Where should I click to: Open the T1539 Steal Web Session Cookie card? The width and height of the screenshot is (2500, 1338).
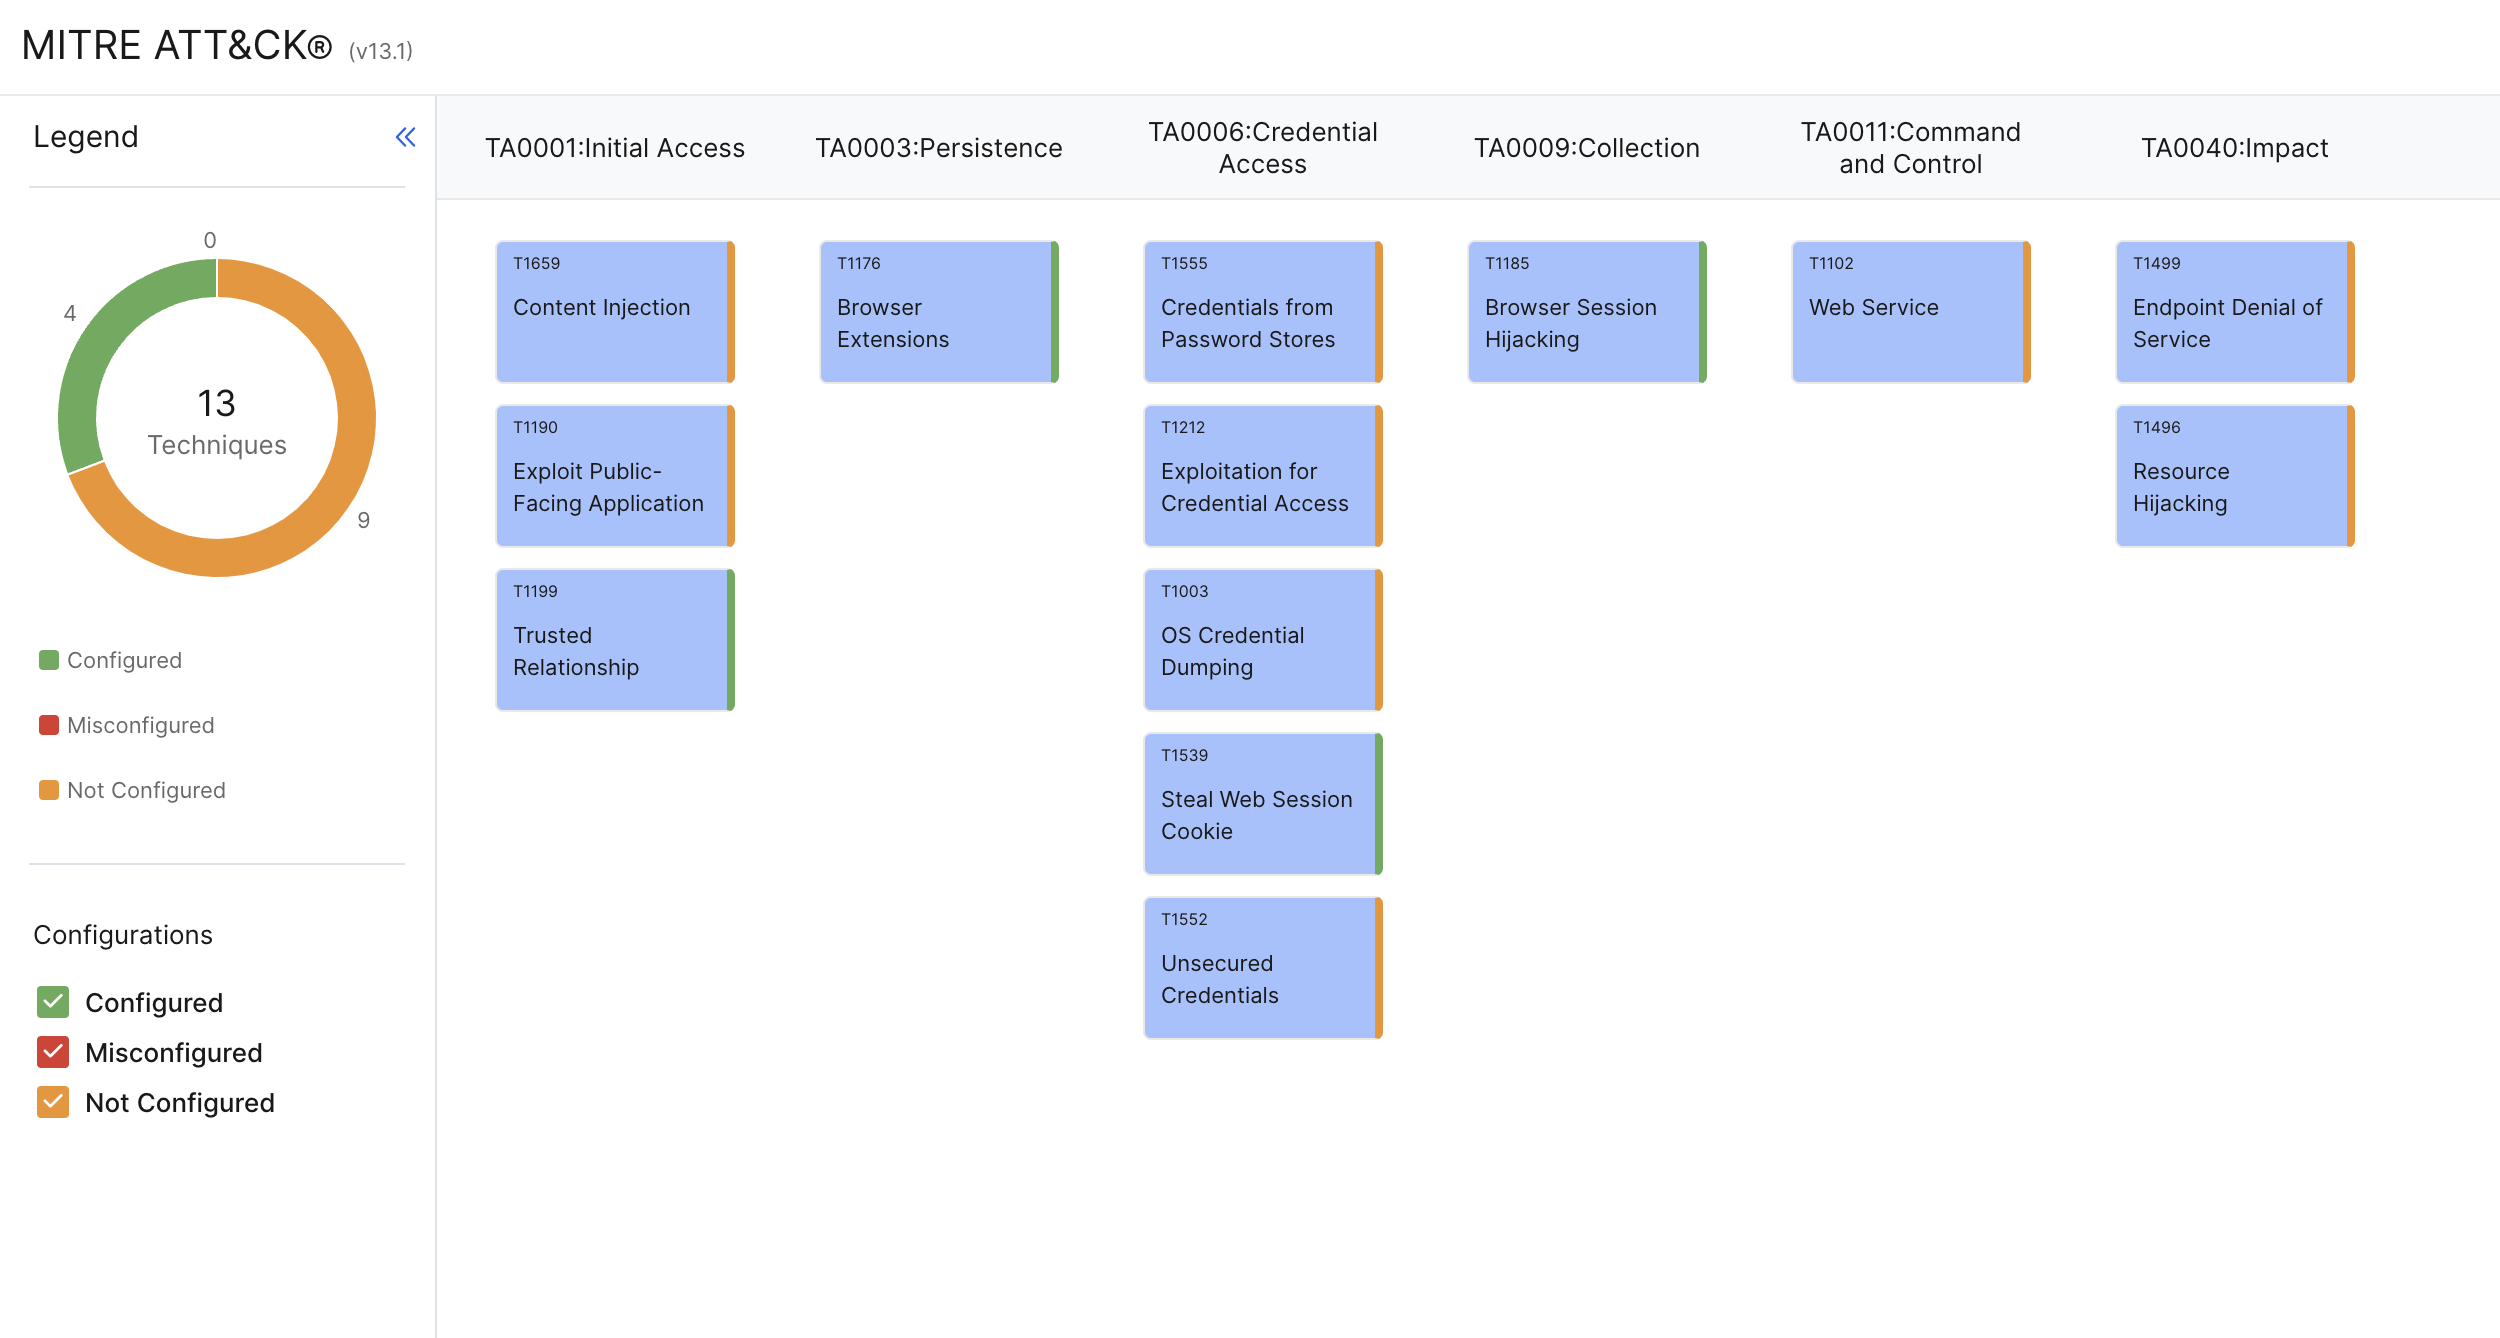click(x=1262, y=803)
